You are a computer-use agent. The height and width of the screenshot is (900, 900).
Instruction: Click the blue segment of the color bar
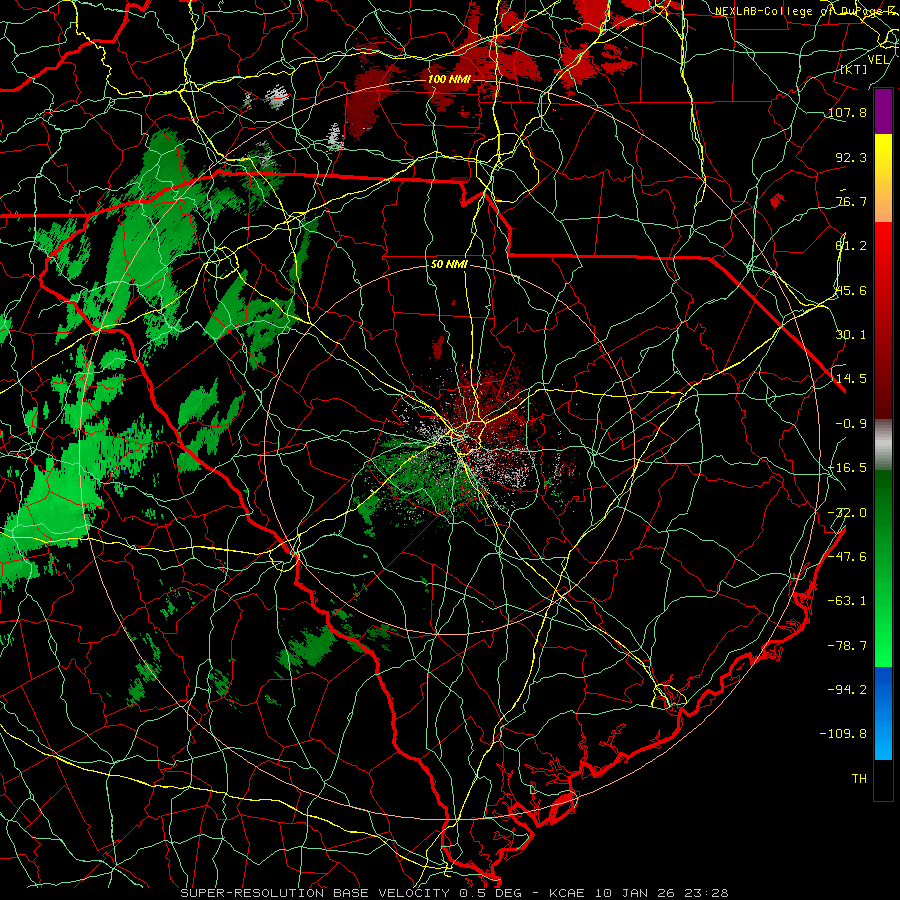click(883, 713)
